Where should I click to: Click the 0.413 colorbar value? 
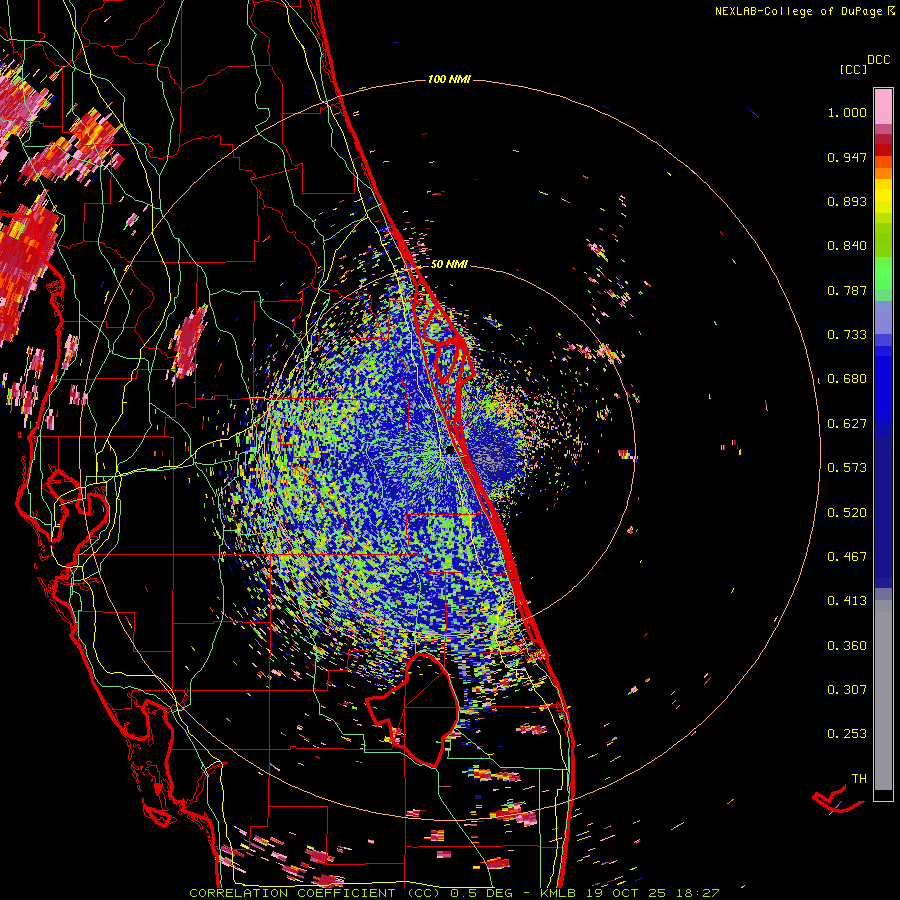(x=847, y=601)
